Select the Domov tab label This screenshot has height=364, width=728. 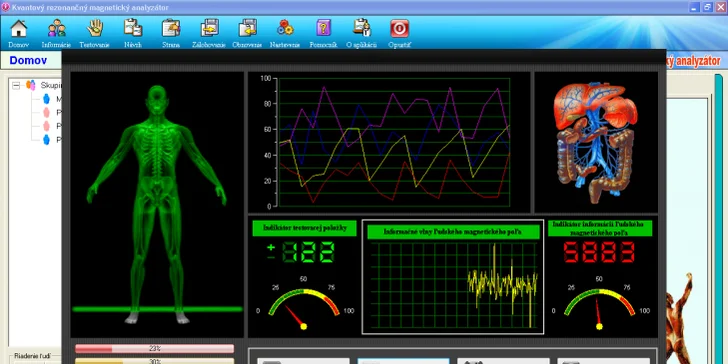click(x=28, y=60)
